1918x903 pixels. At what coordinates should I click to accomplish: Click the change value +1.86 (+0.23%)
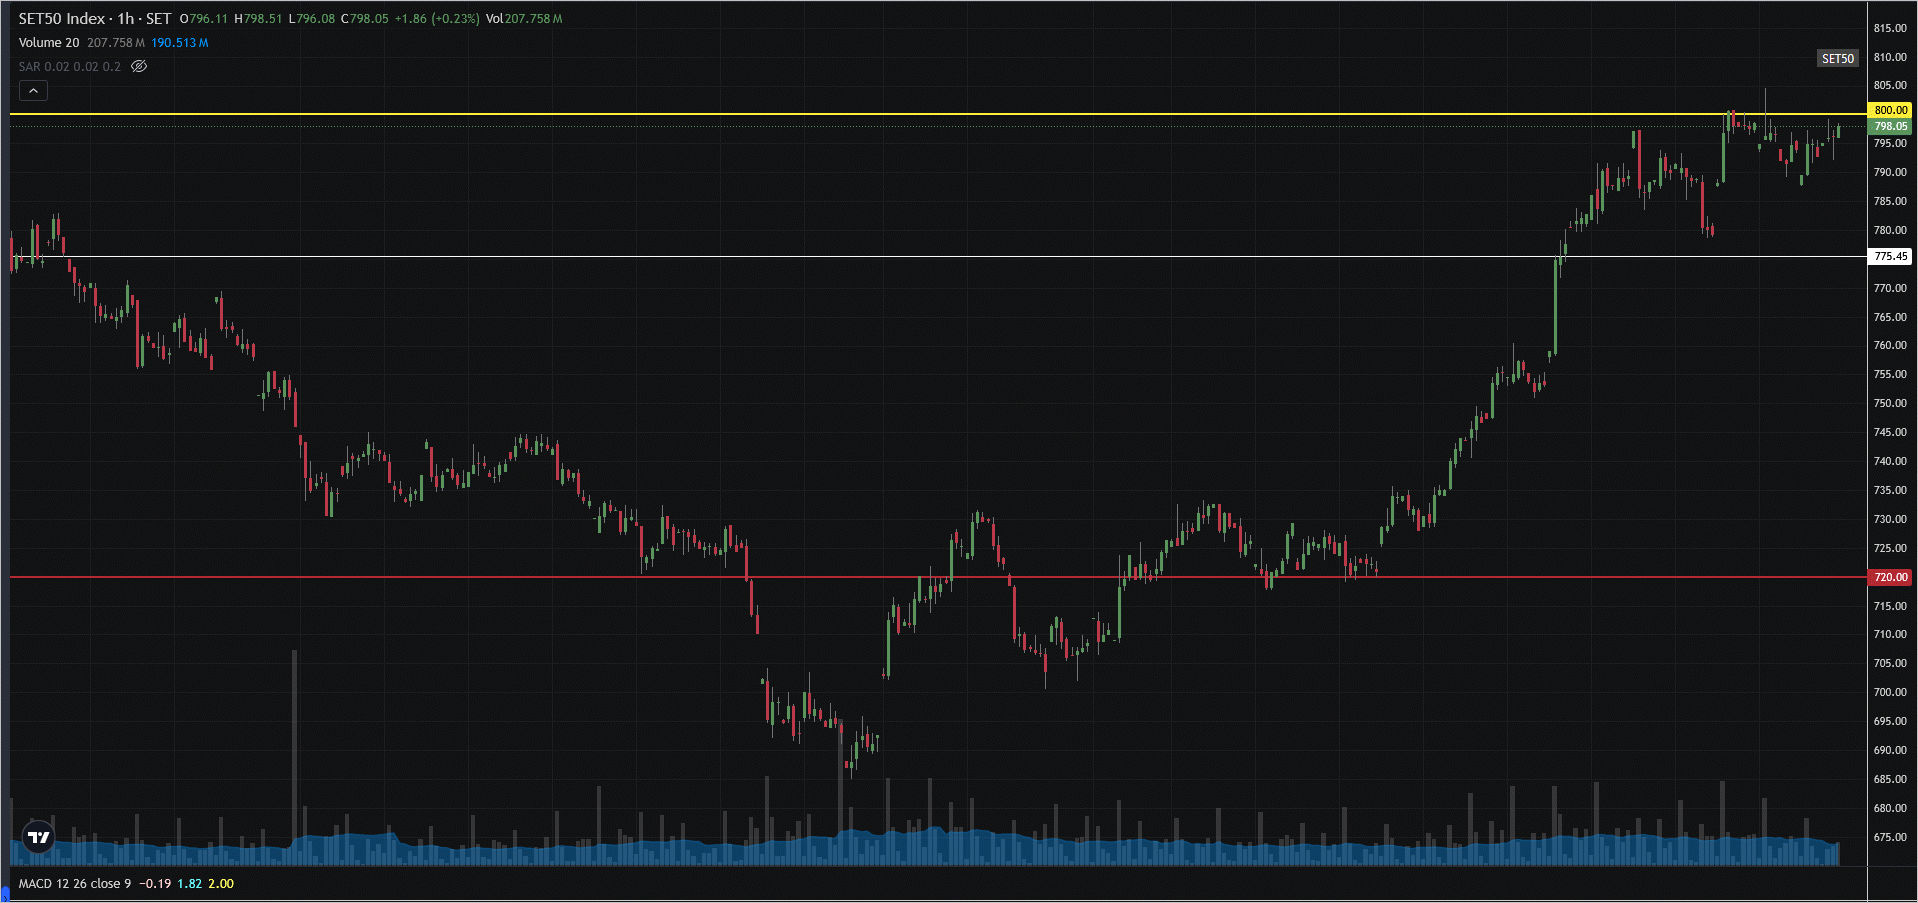click(x=437, y=19)
